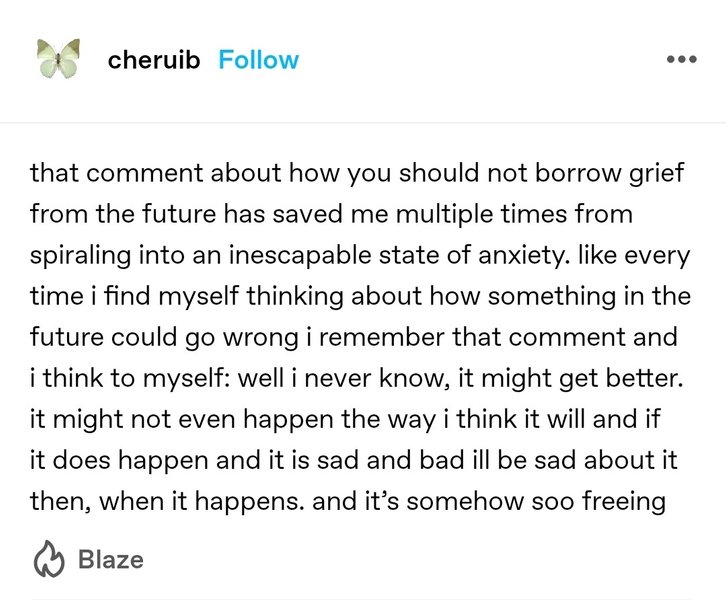This screenshot has height=600, width=726.
Task: Click the butterfly avatar image
Action: coord(58,60)
